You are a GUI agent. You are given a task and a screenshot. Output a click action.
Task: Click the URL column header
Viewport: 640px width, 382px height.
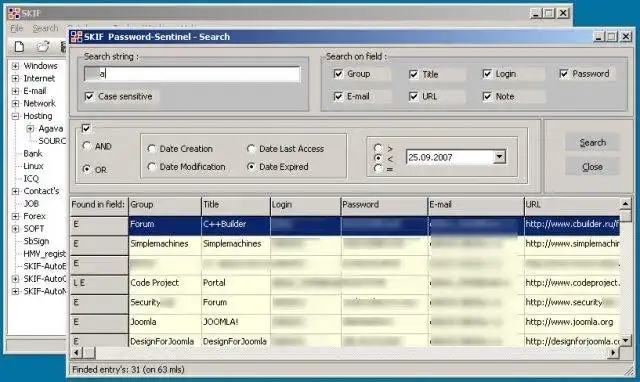click(572, 205)
